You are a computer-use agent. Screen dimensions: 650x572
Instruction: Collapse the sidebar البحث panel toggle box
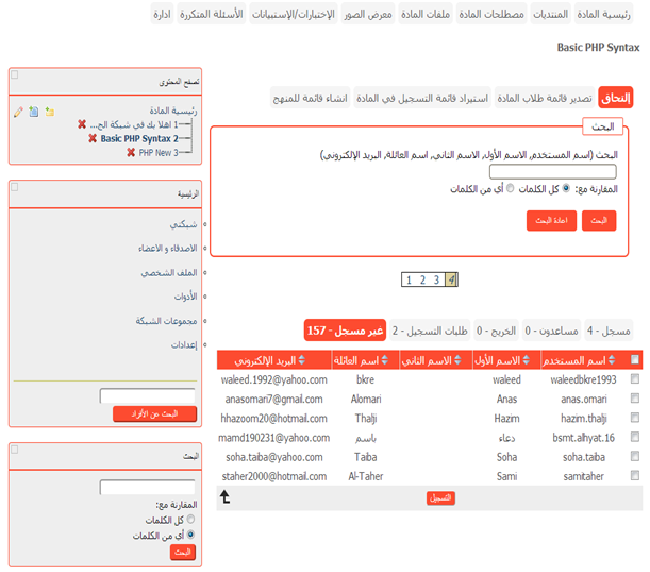point(15,449)
